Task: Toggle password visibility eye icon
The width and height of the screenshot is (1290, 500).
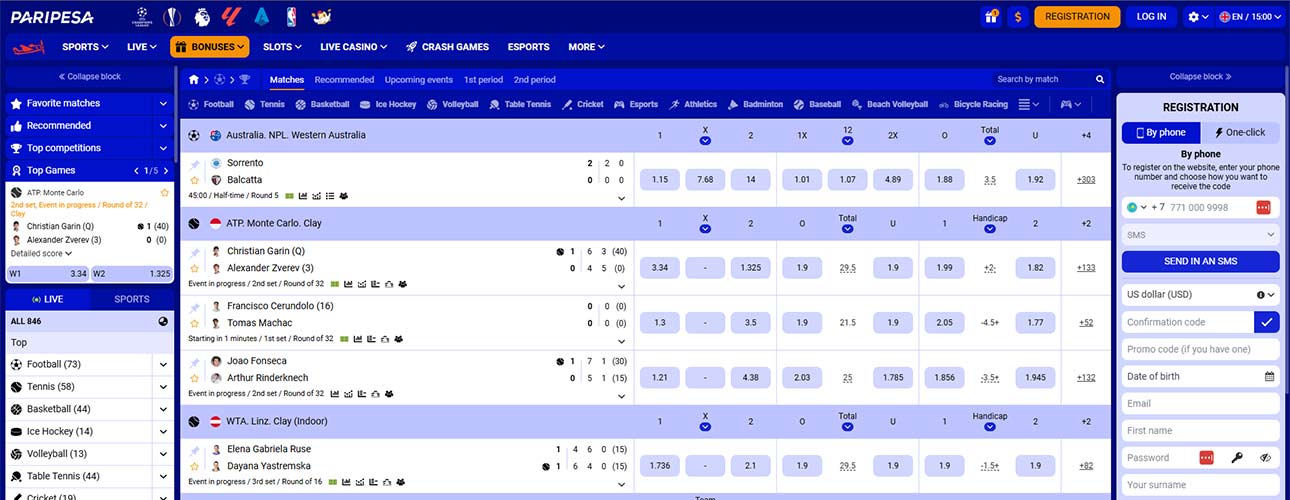Action: point(1265,457)
